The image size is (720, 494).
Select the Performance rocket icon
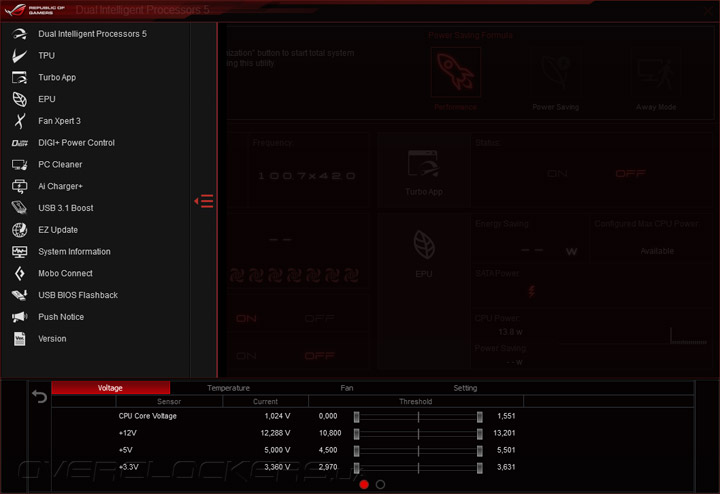(x=456, y=72)
